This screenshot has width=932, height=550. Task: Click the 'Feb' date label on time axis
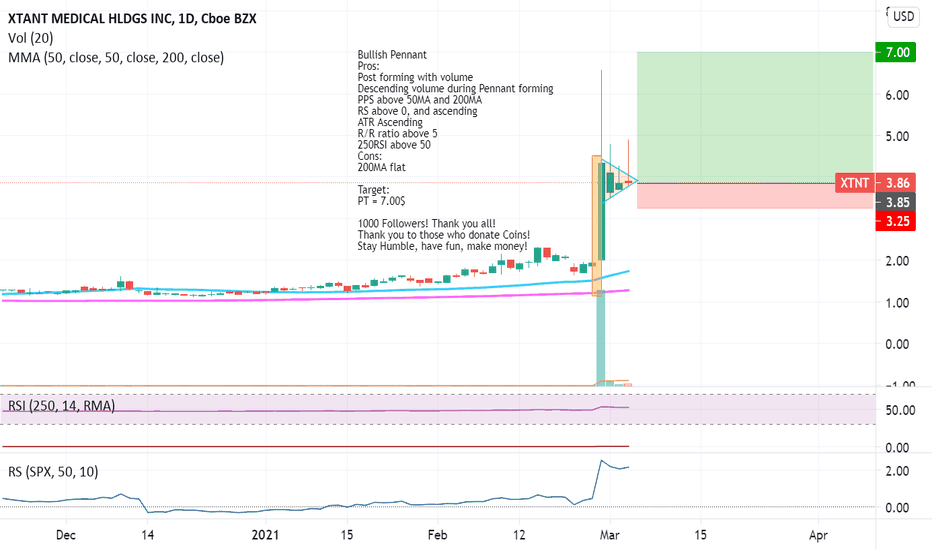point(437,535)
